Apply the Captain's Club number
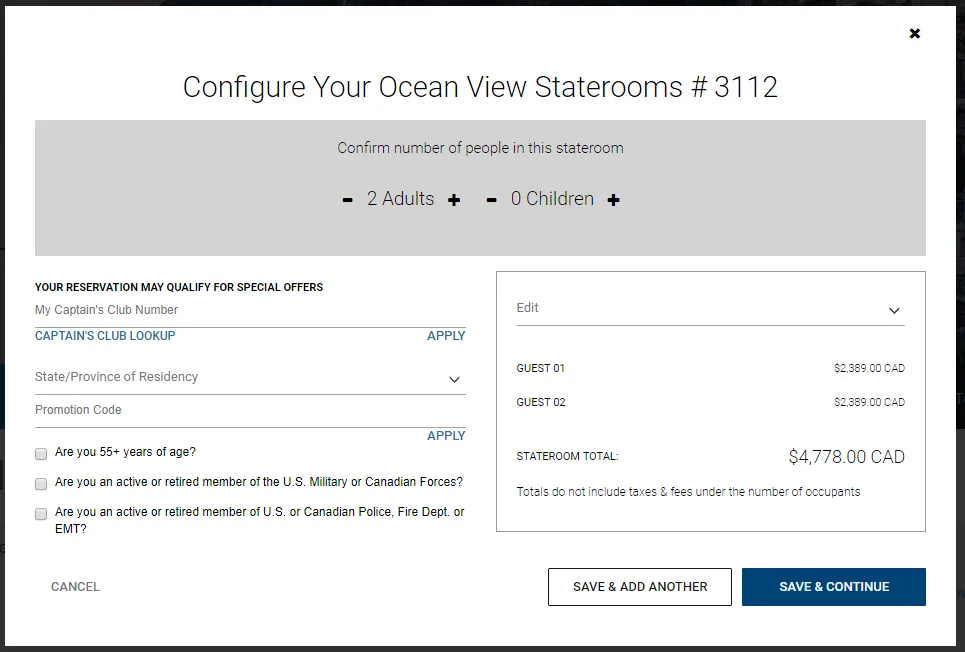Image resolution: width=965 pixels, height=652 pixels. tap(446, 336)
